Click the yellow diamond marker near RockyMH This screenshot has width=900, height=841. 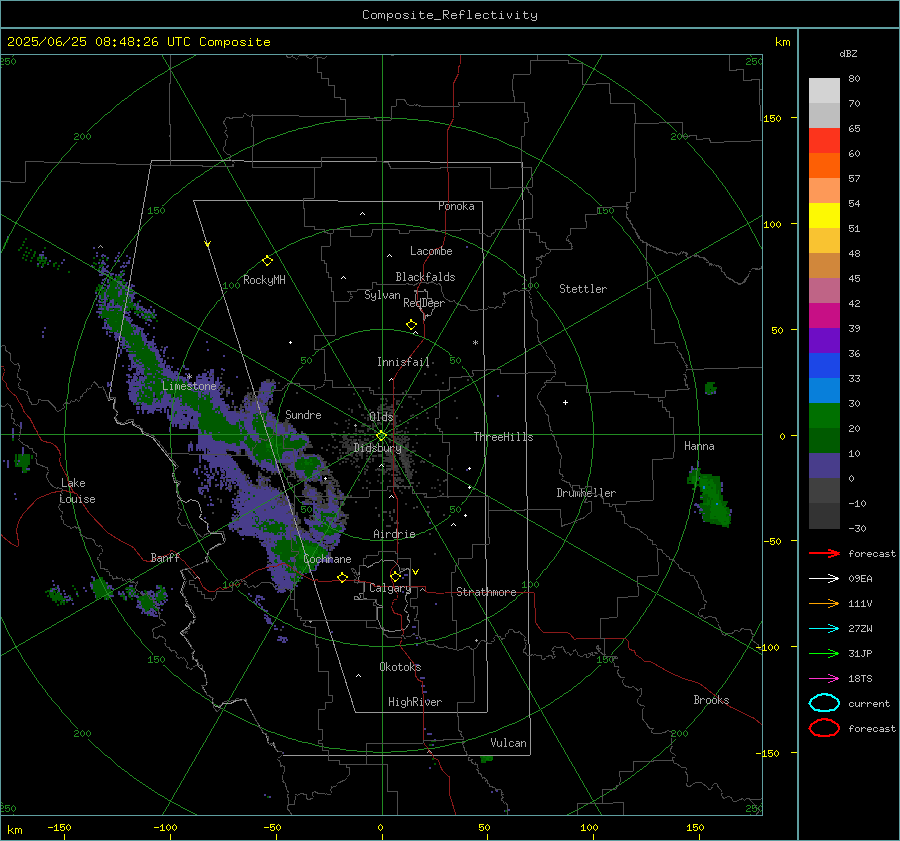(x=267, y=261)
